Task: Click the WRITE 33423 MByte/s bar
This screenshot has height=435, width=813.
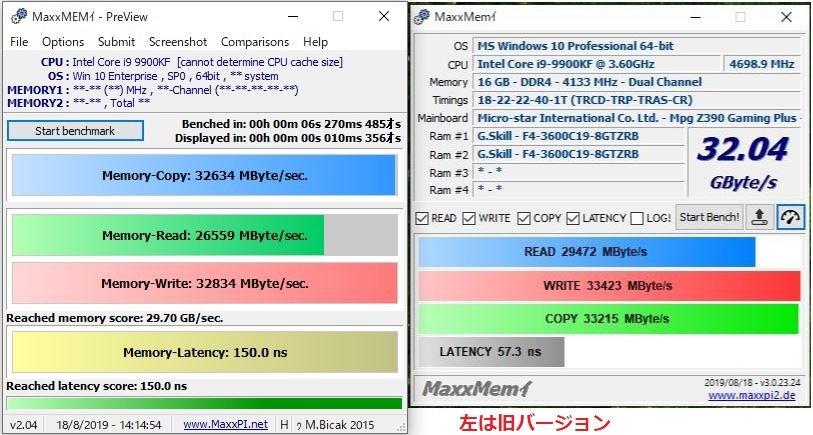Action: (609, 286)
